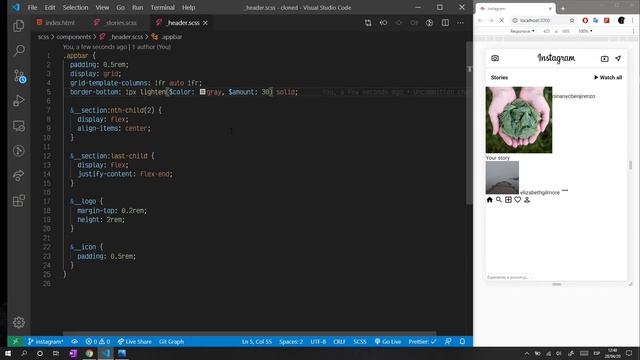Open Remote Explorer in activity bar
The width and height of the screenshot is (640, 360).
19,126
